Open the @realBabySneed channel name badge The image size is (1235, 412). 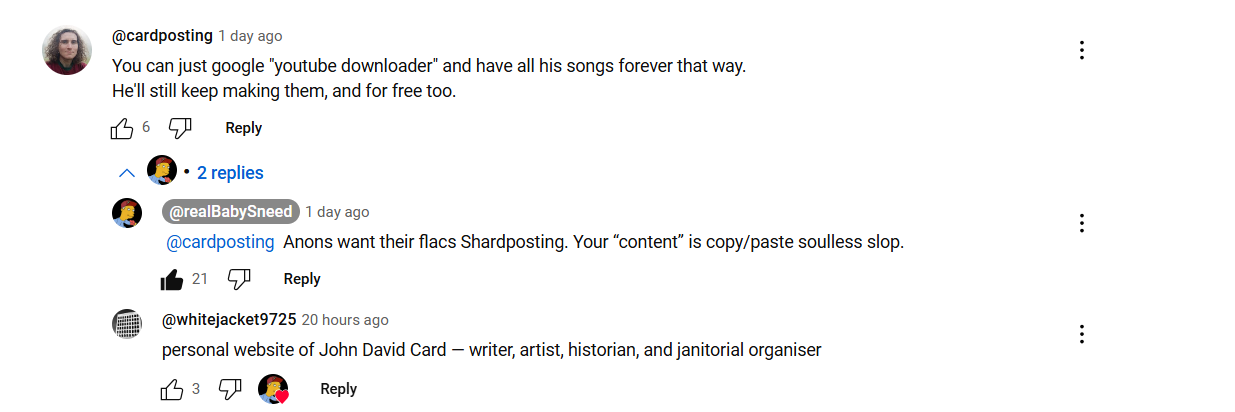231,212
